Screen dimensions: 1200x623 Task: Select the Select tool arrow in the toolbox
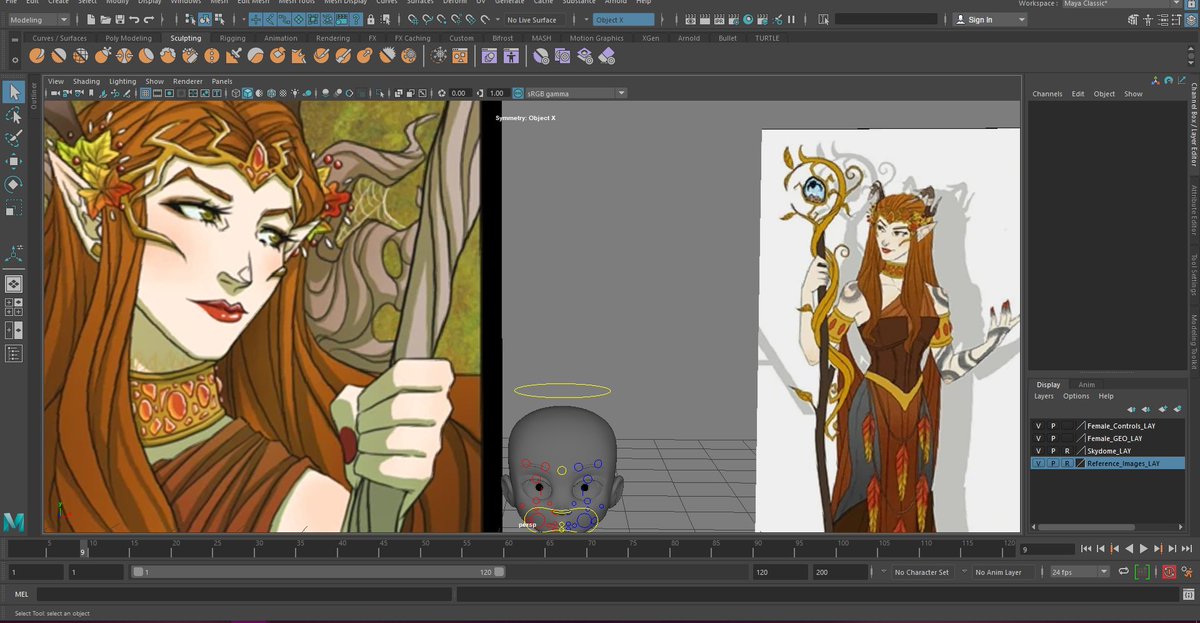(14, 93)
